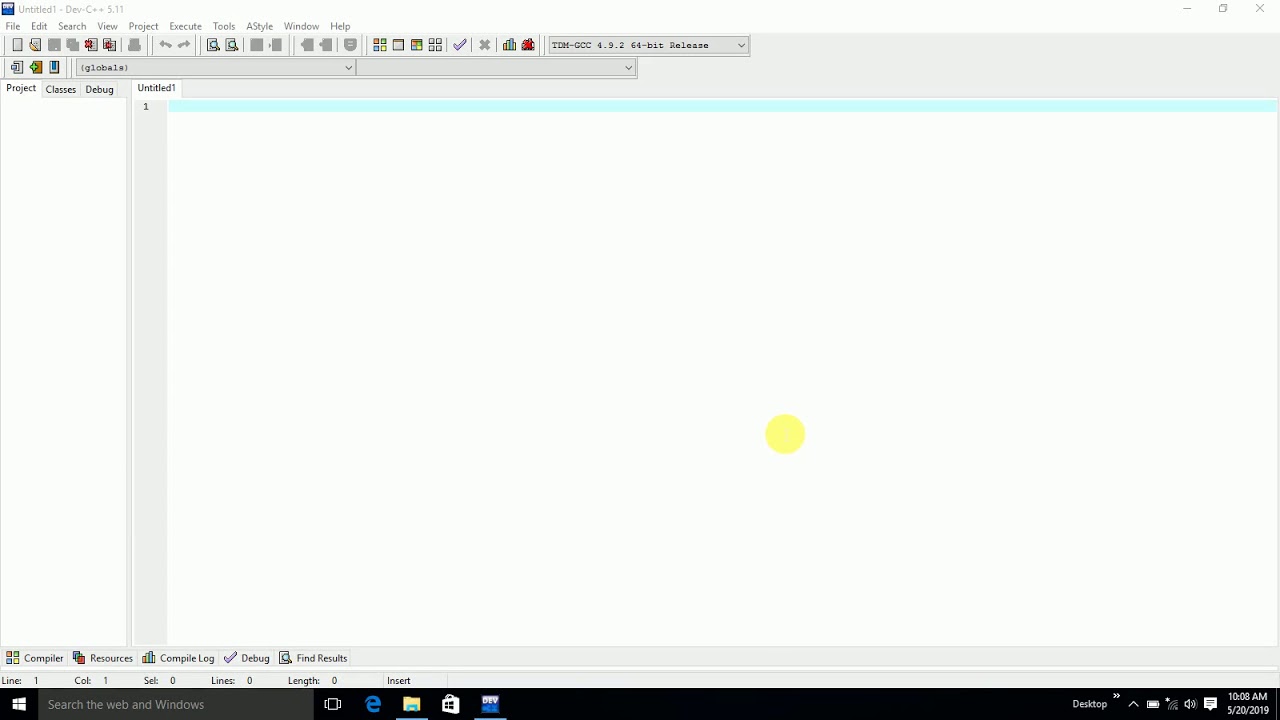This screenshot has height=720, width=1280.
Task: Open the Tools menu
Action: coord(224,26)
